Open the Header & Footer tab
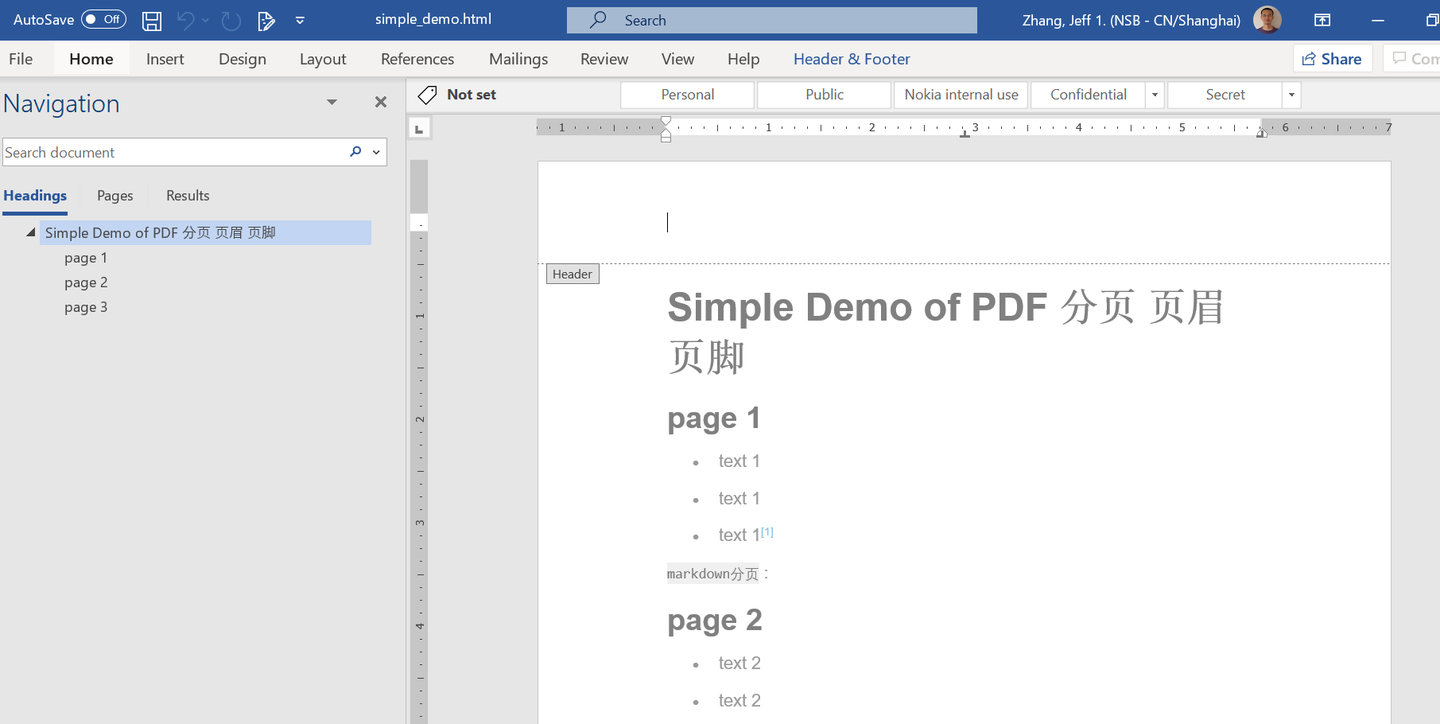Viewport: 1440px width, 724px height. (852, 59)
